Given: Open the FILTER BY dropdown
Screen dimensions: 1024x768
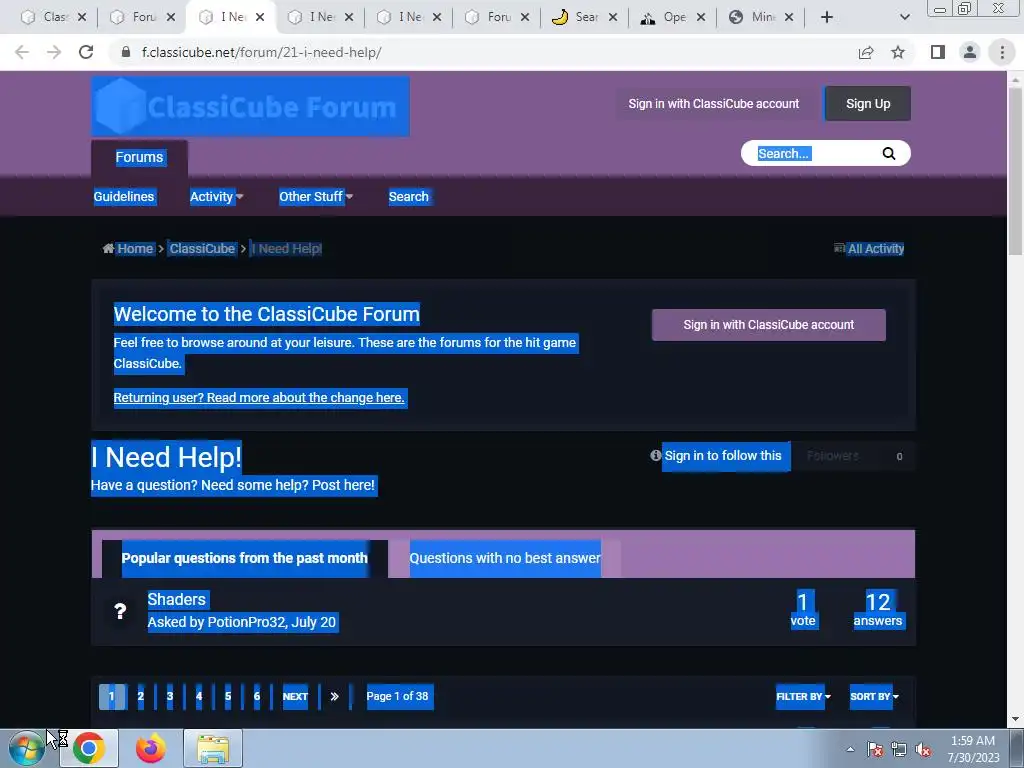Looking at the screenshot, I should click(x=803, y=696).
